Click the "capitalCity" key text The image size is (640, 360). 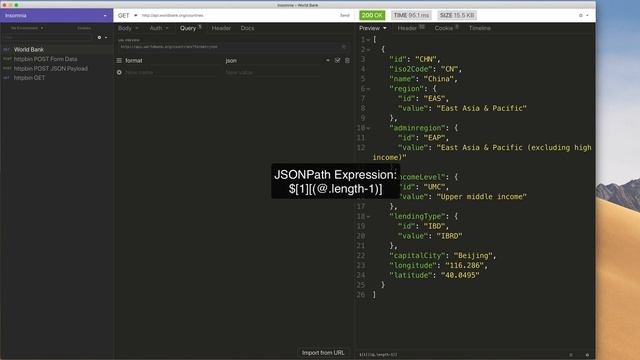(417, 256)
